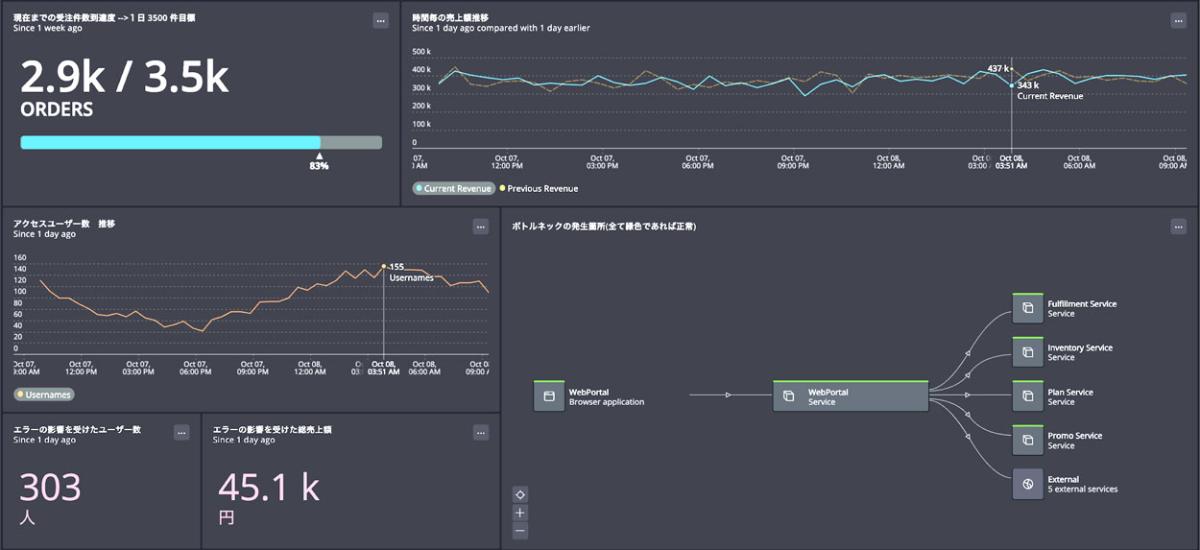Open options menu for affected users widget
This screenshot has height=550, width=1200.
click(x=181, y=433)
